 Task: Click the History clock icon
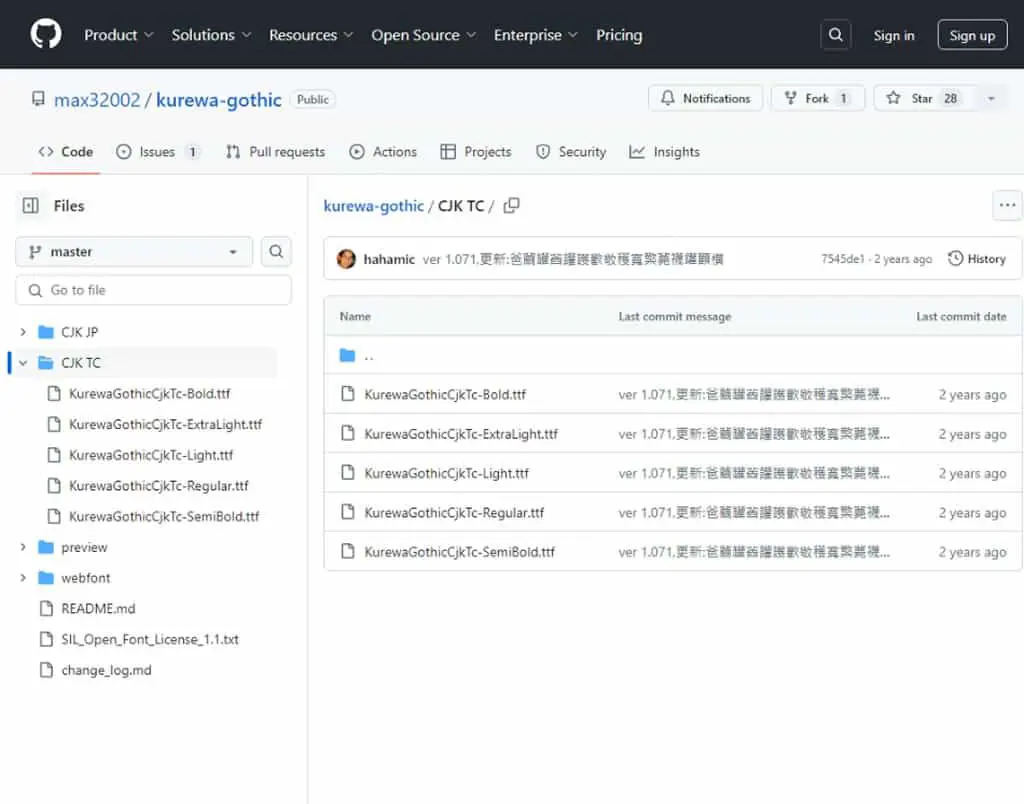pos(955,259)
